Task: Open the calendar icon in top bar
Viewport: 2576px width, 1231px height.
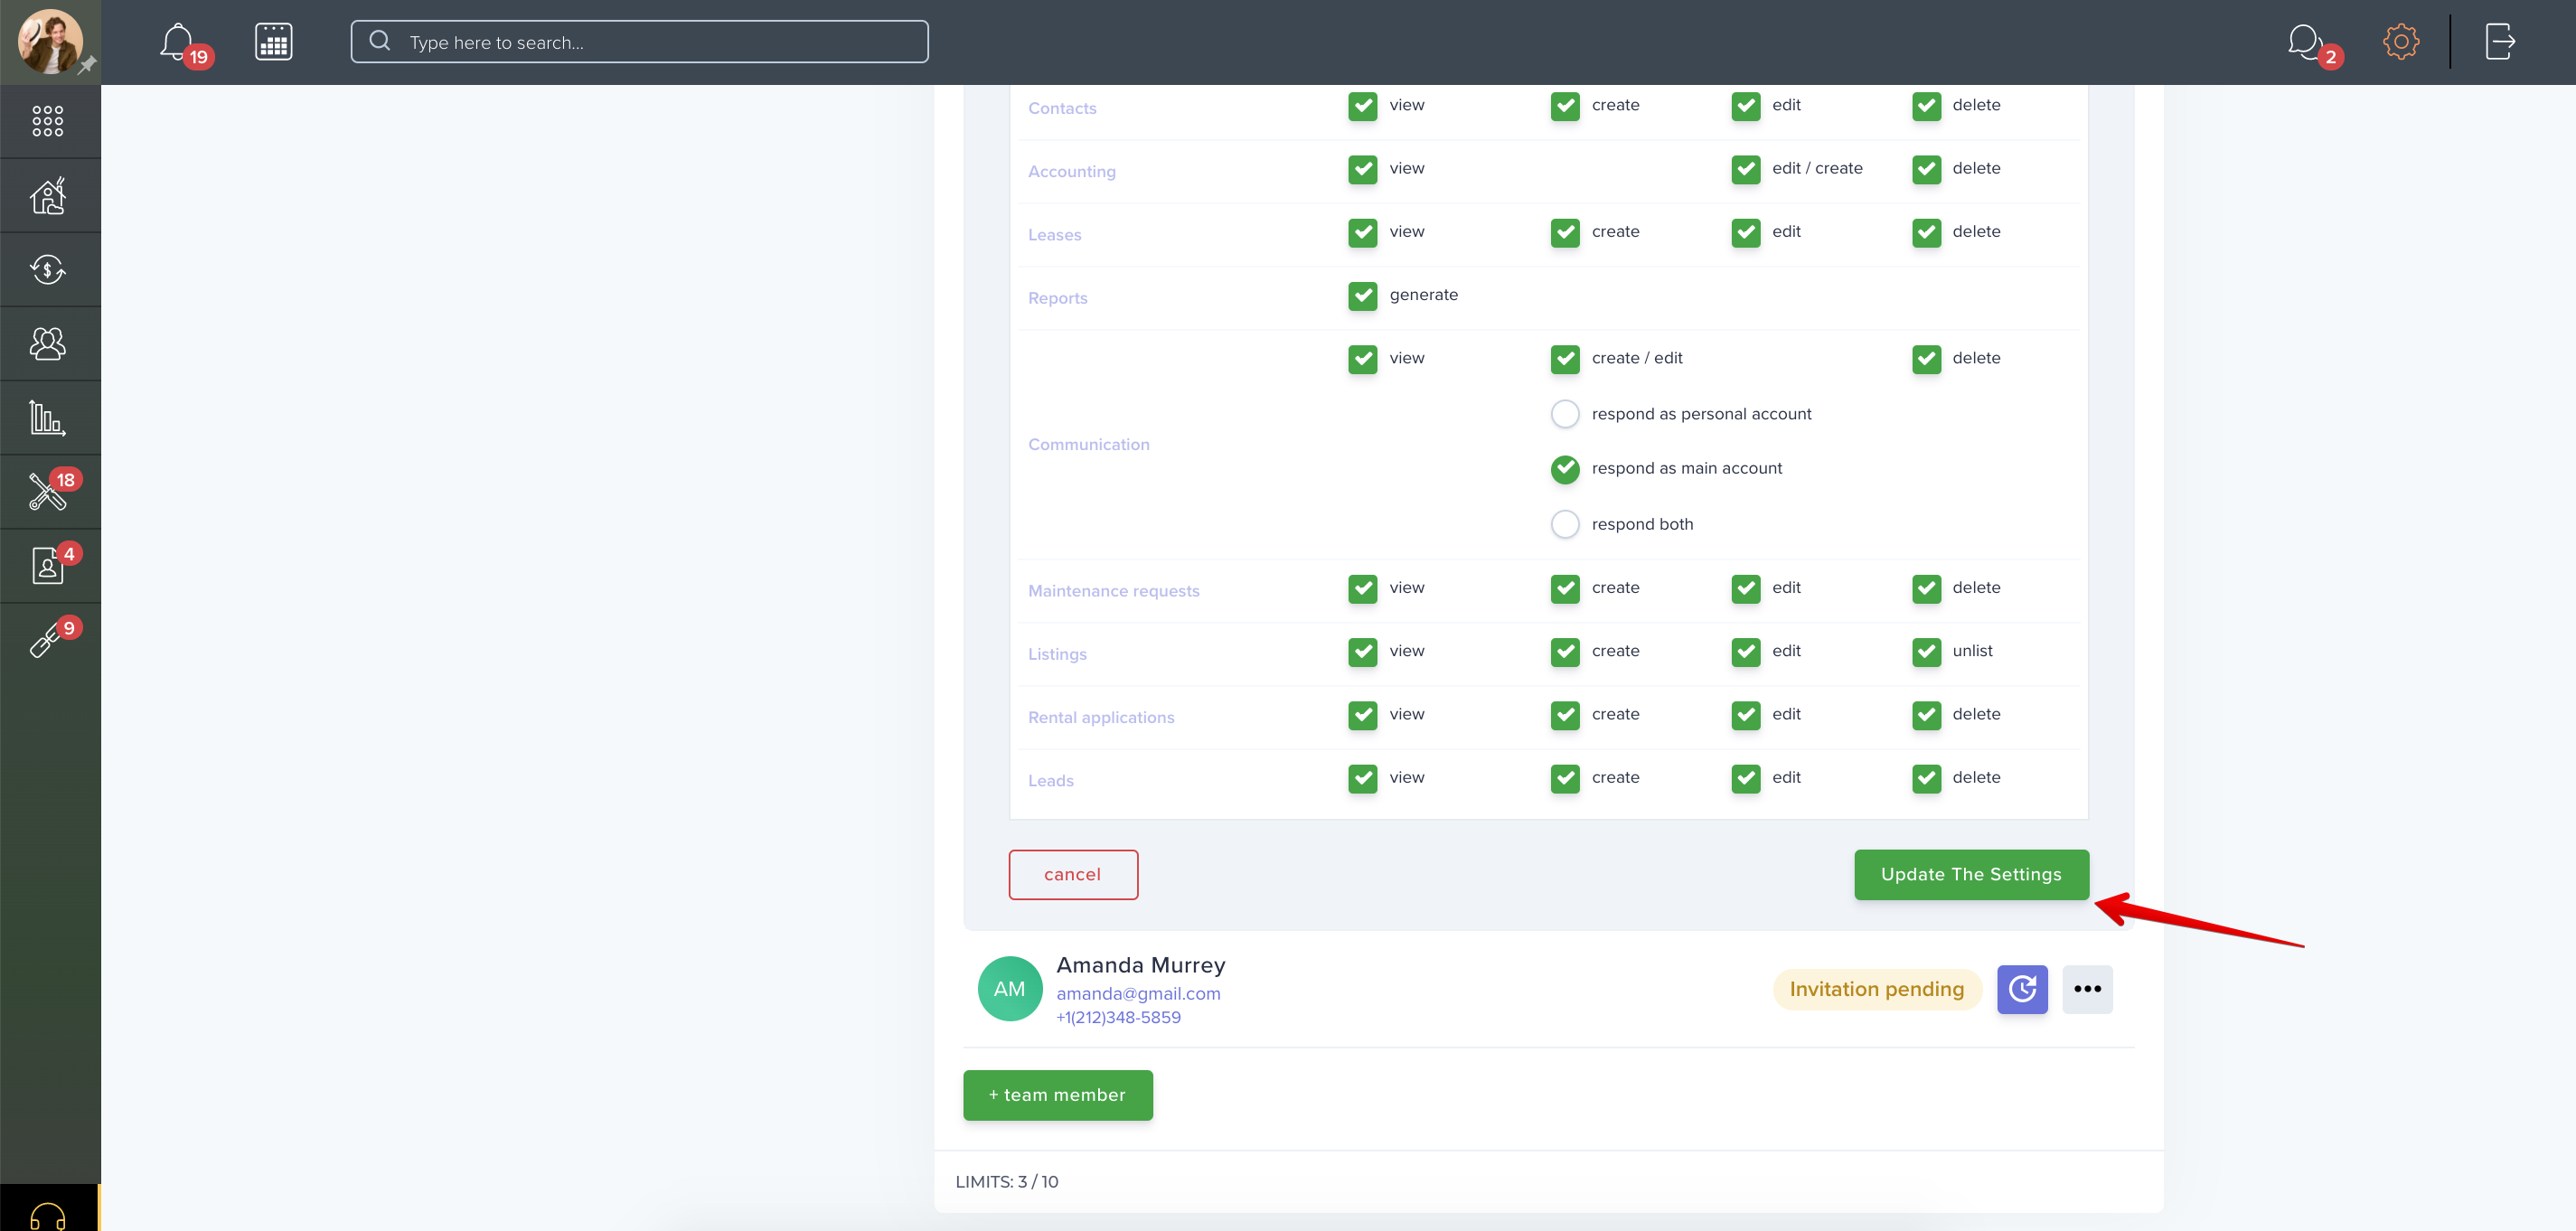Action: (273, 42)
